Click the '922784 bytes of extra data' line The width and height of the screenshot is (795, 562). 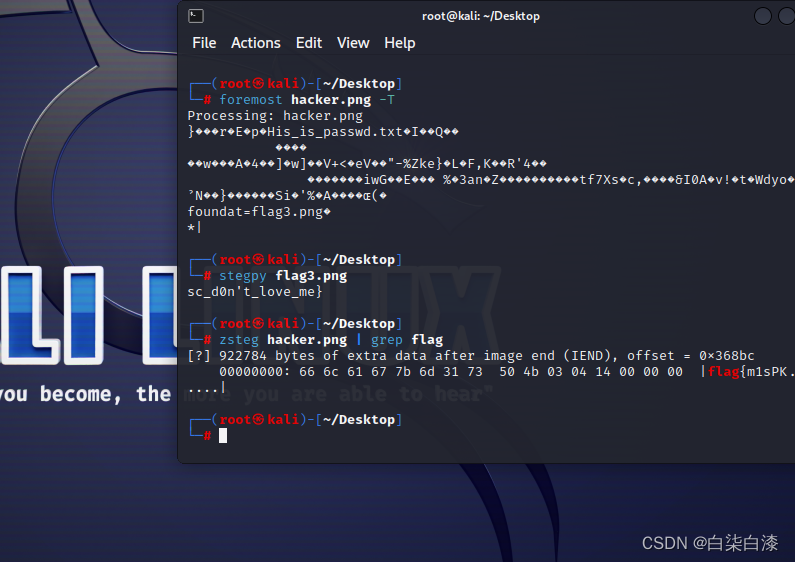471,356
